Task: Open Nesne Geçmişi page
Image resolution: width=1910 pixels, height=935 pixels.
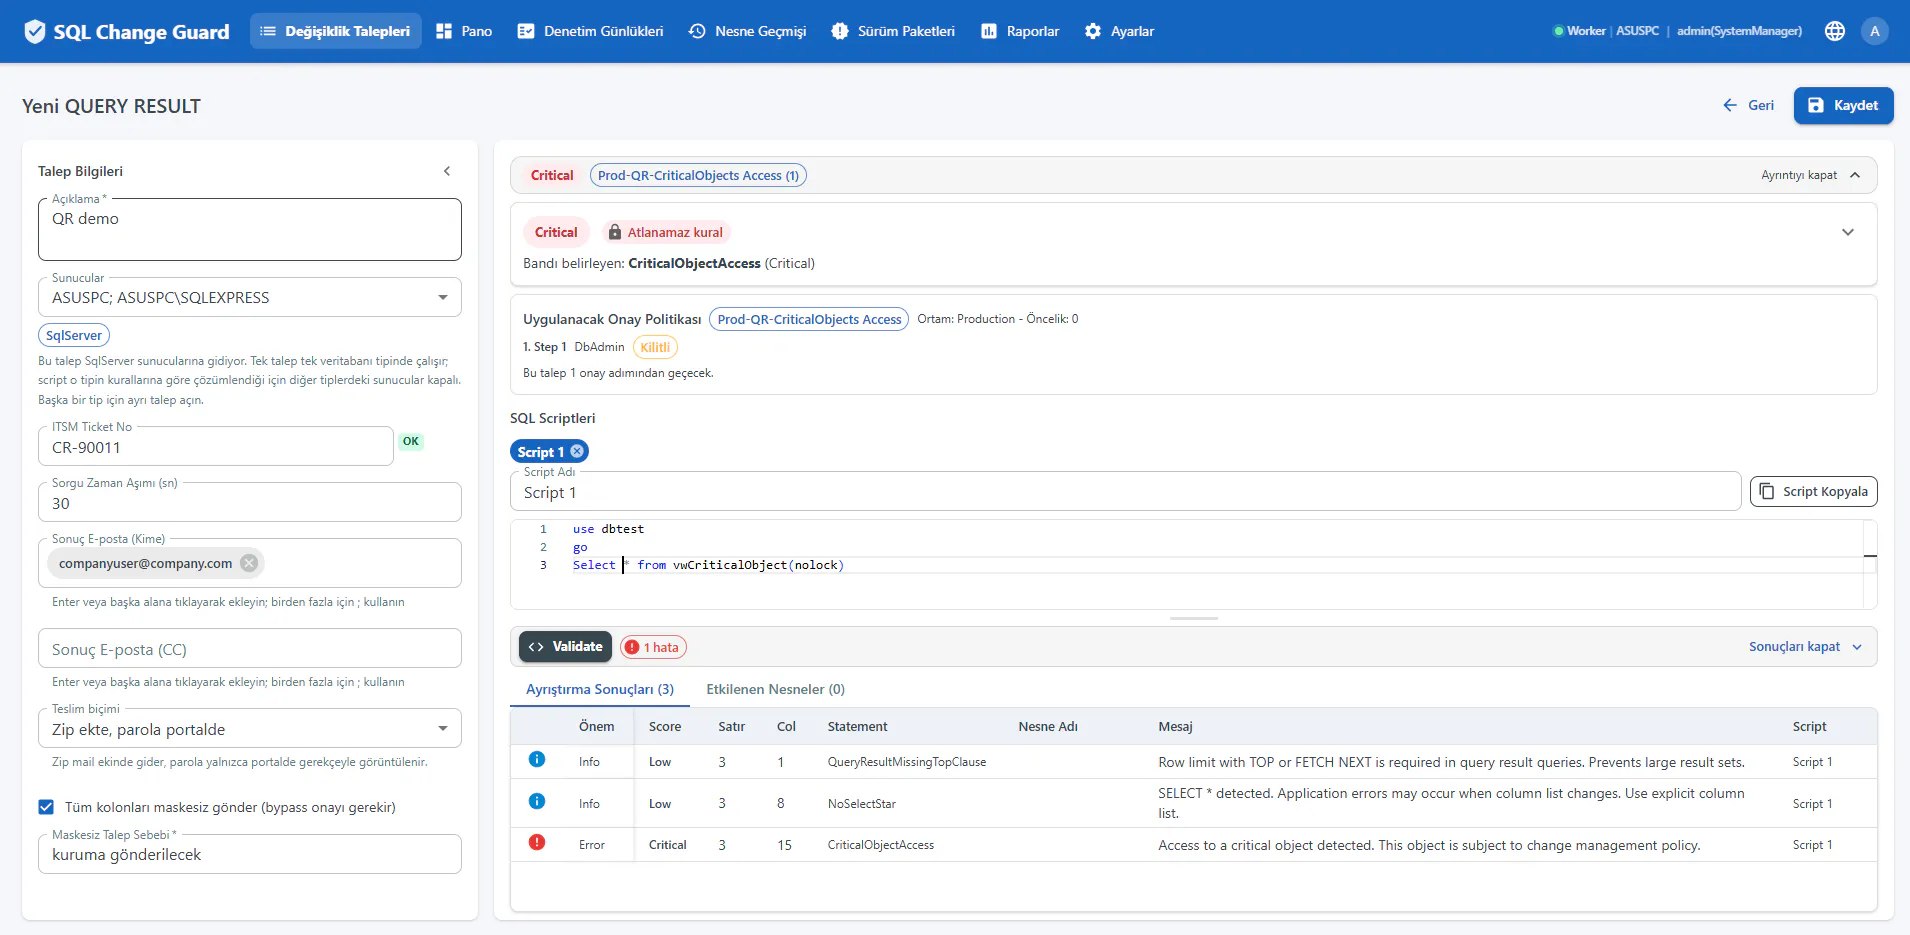Action: pos(747,31)
